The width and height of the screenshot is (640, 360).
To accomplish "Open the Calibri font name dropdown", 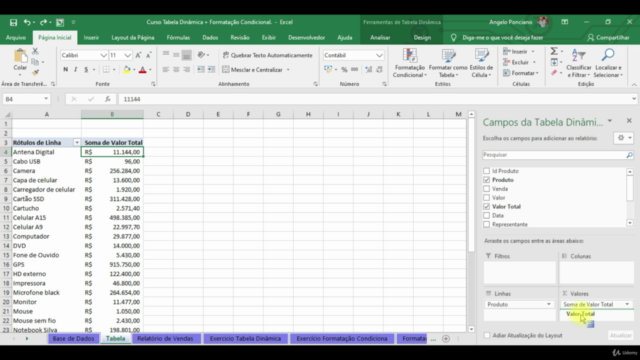I will [103, 55].
